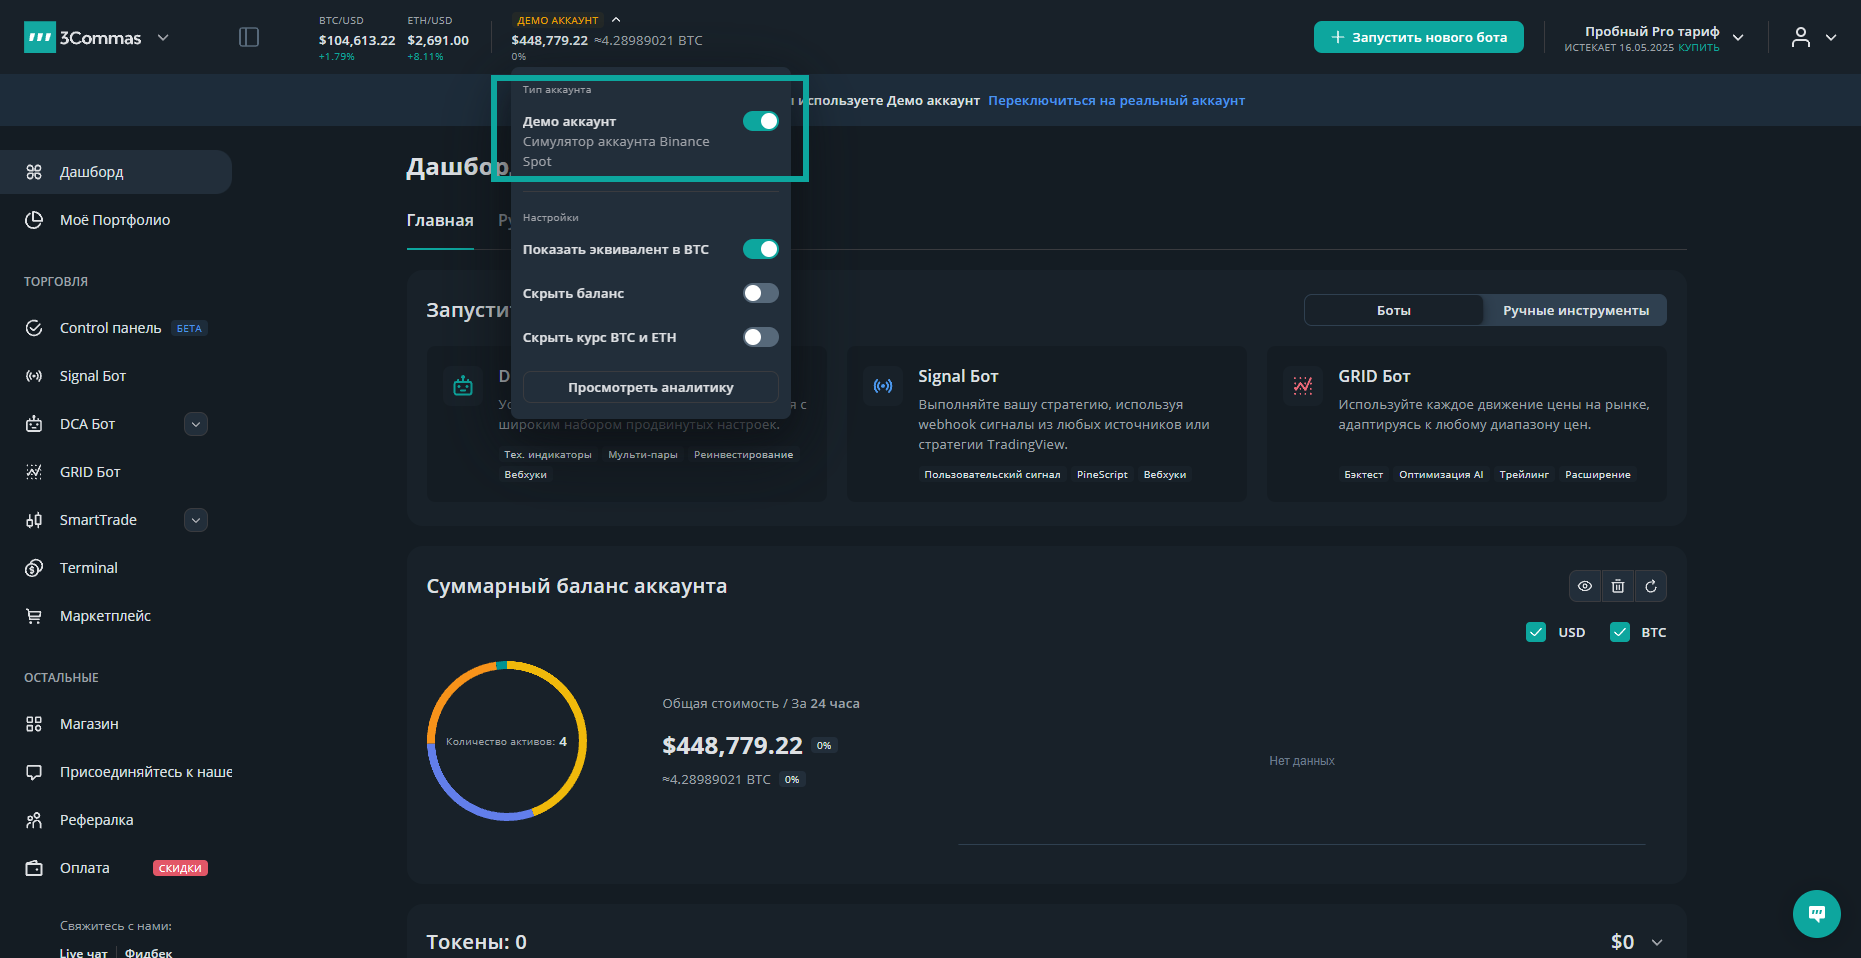Click GRID Бот card chart icon
Viewport: 1861px width, 958px height.
(1303, 386)
